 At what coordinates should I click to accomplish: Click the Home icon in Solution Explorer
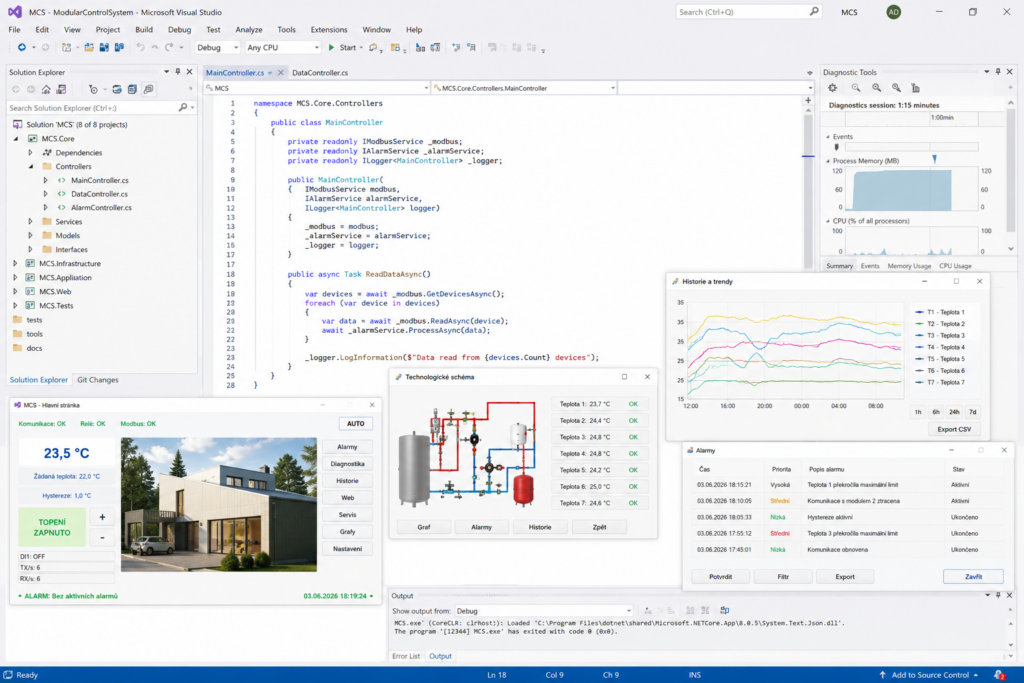click(46, 89)
